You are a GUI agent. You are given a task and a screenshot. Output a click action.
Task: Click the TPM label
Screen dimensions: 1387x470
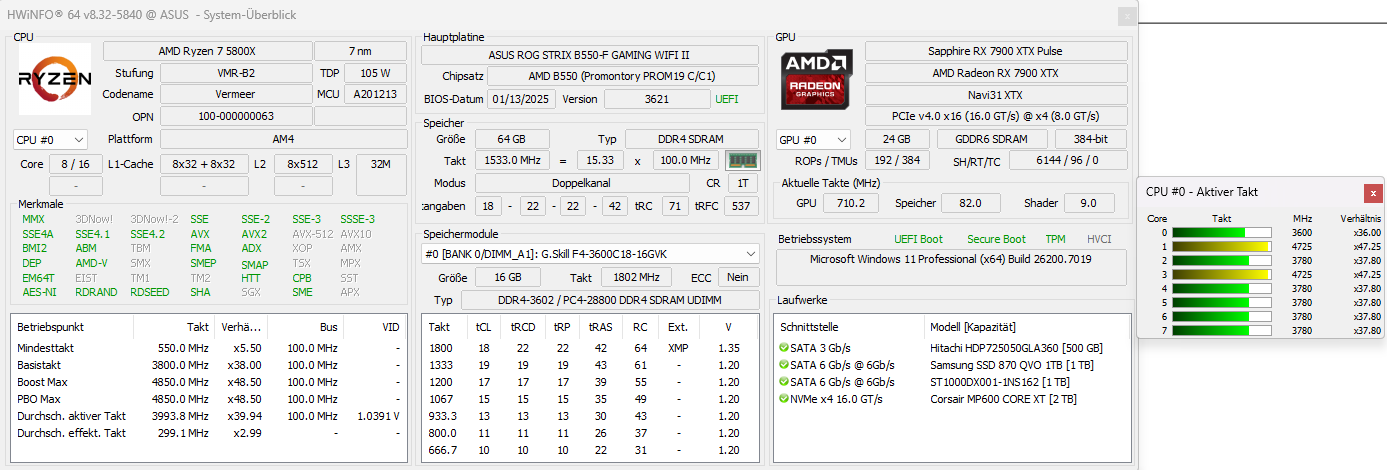pos(1055,239)
